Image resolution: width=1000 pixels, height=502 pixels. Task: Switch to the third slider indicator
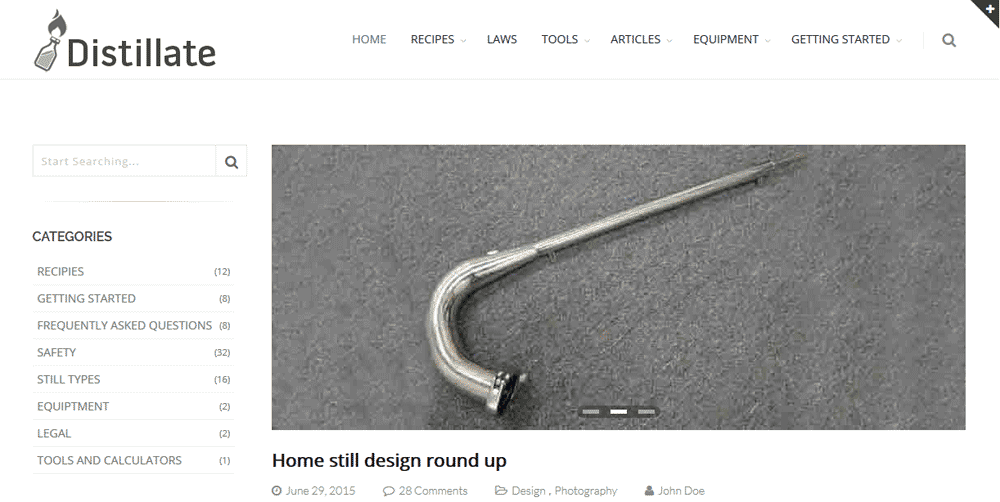click(647, 412)
